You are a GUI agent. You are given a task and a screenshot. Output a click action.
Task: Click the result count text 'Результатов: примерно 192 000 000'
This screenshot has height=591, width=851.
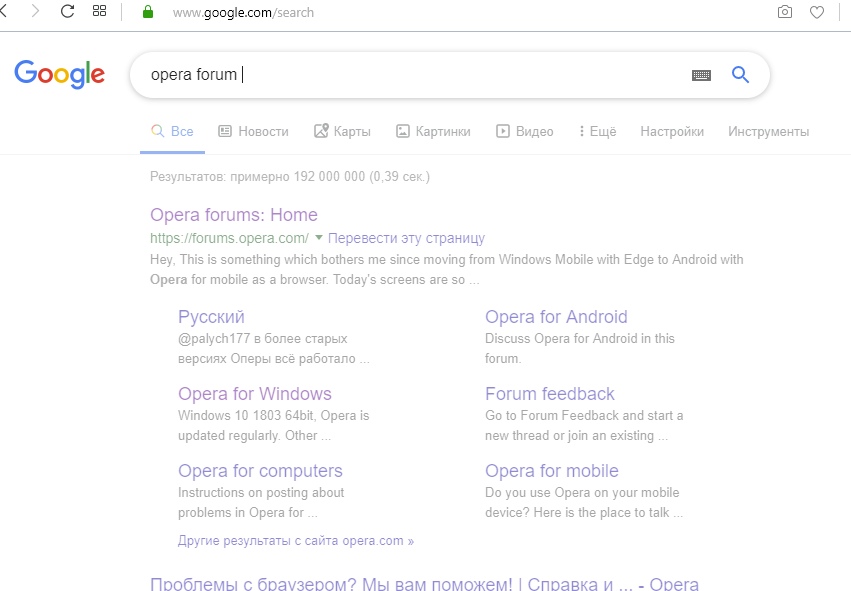click(x=258, y=177)
